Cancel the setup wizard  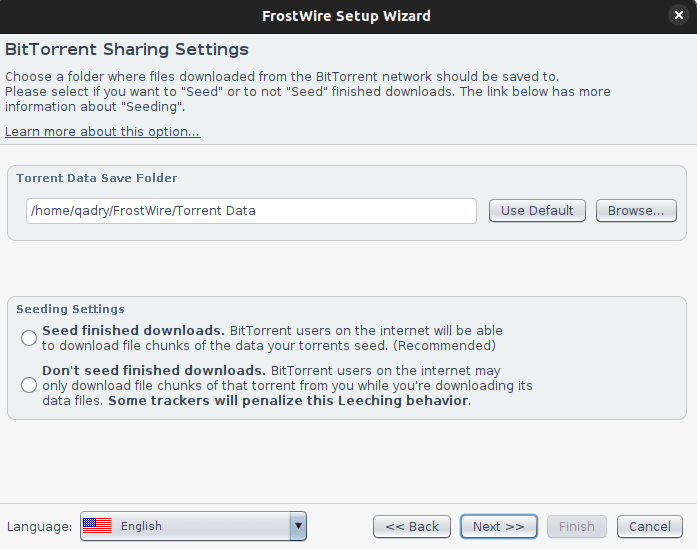[x=649, y=527]
